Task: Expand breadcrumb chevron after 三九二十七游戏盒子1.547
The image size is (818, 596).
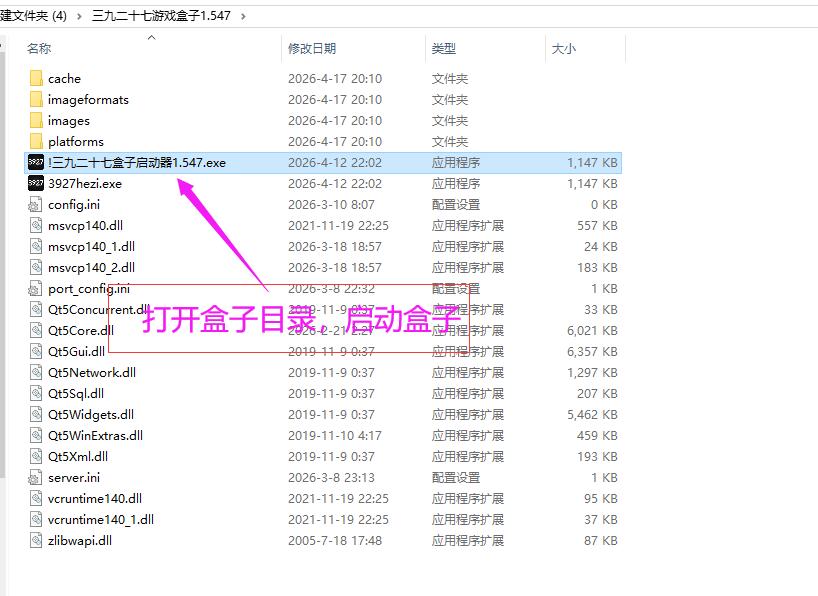Action: pos(243,15)
